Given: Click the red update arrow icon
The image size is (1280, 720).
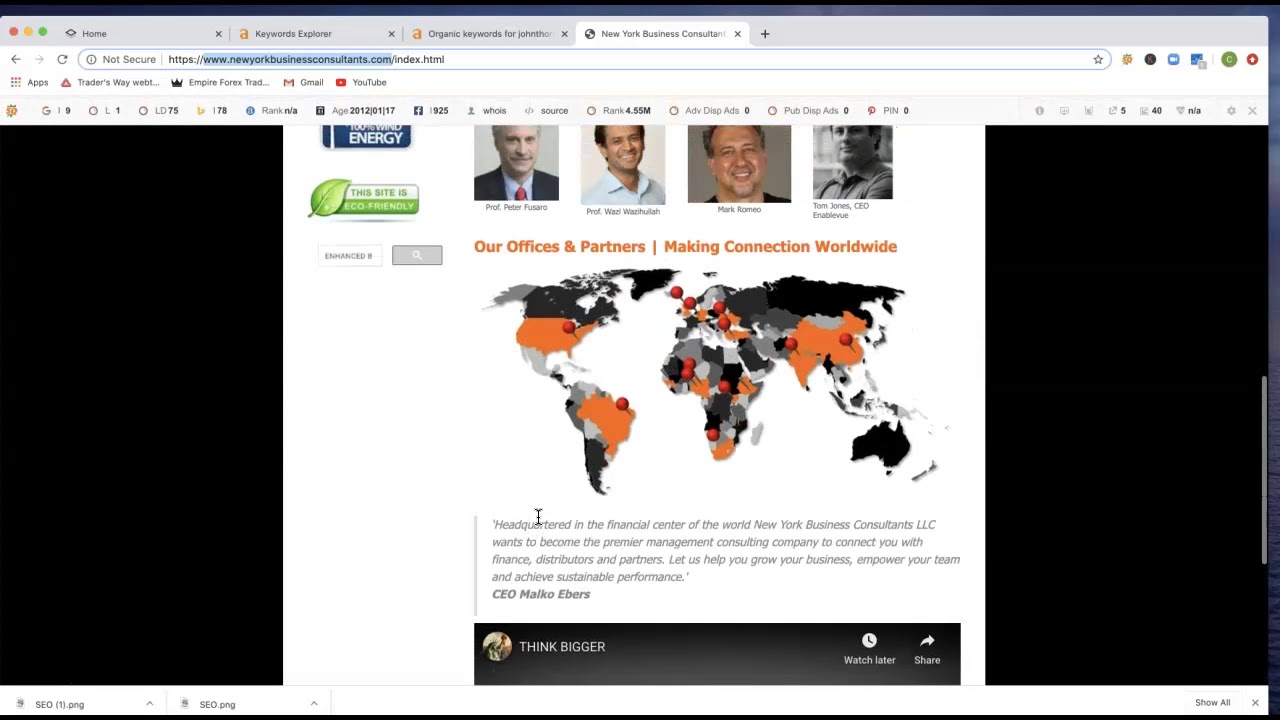Looking at the screenshot, I should click(x=1252, y=59).
